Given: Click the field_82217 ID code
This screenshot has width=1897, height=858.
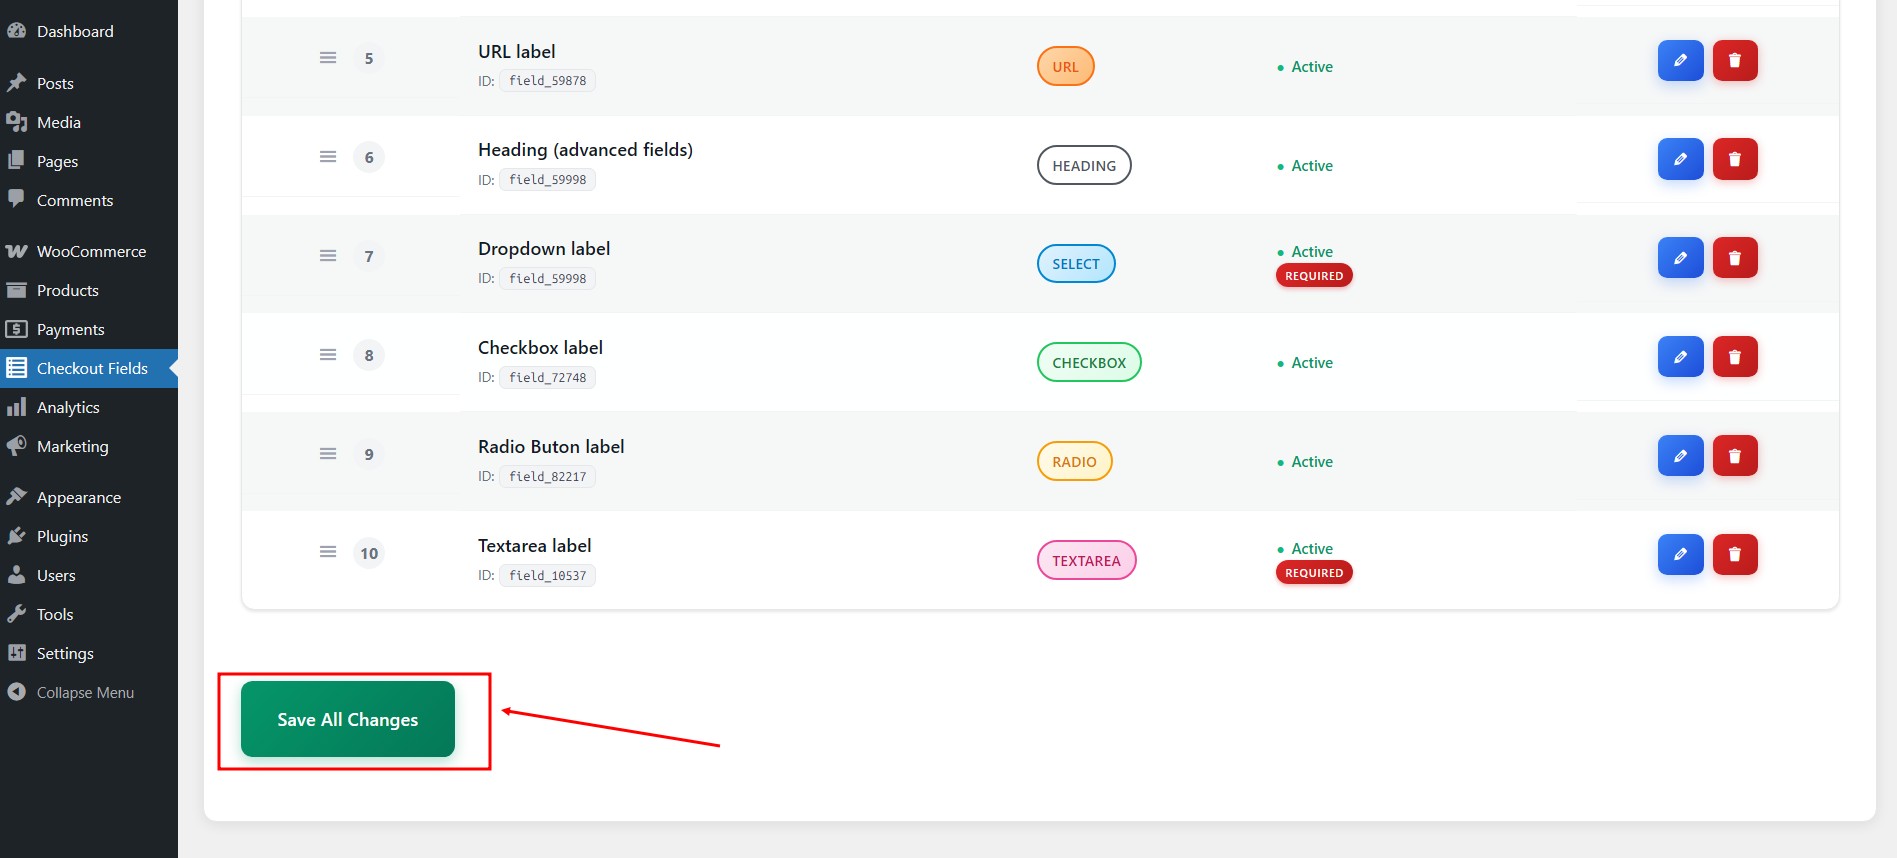Looking at the screenshot, I should [548, 477].
